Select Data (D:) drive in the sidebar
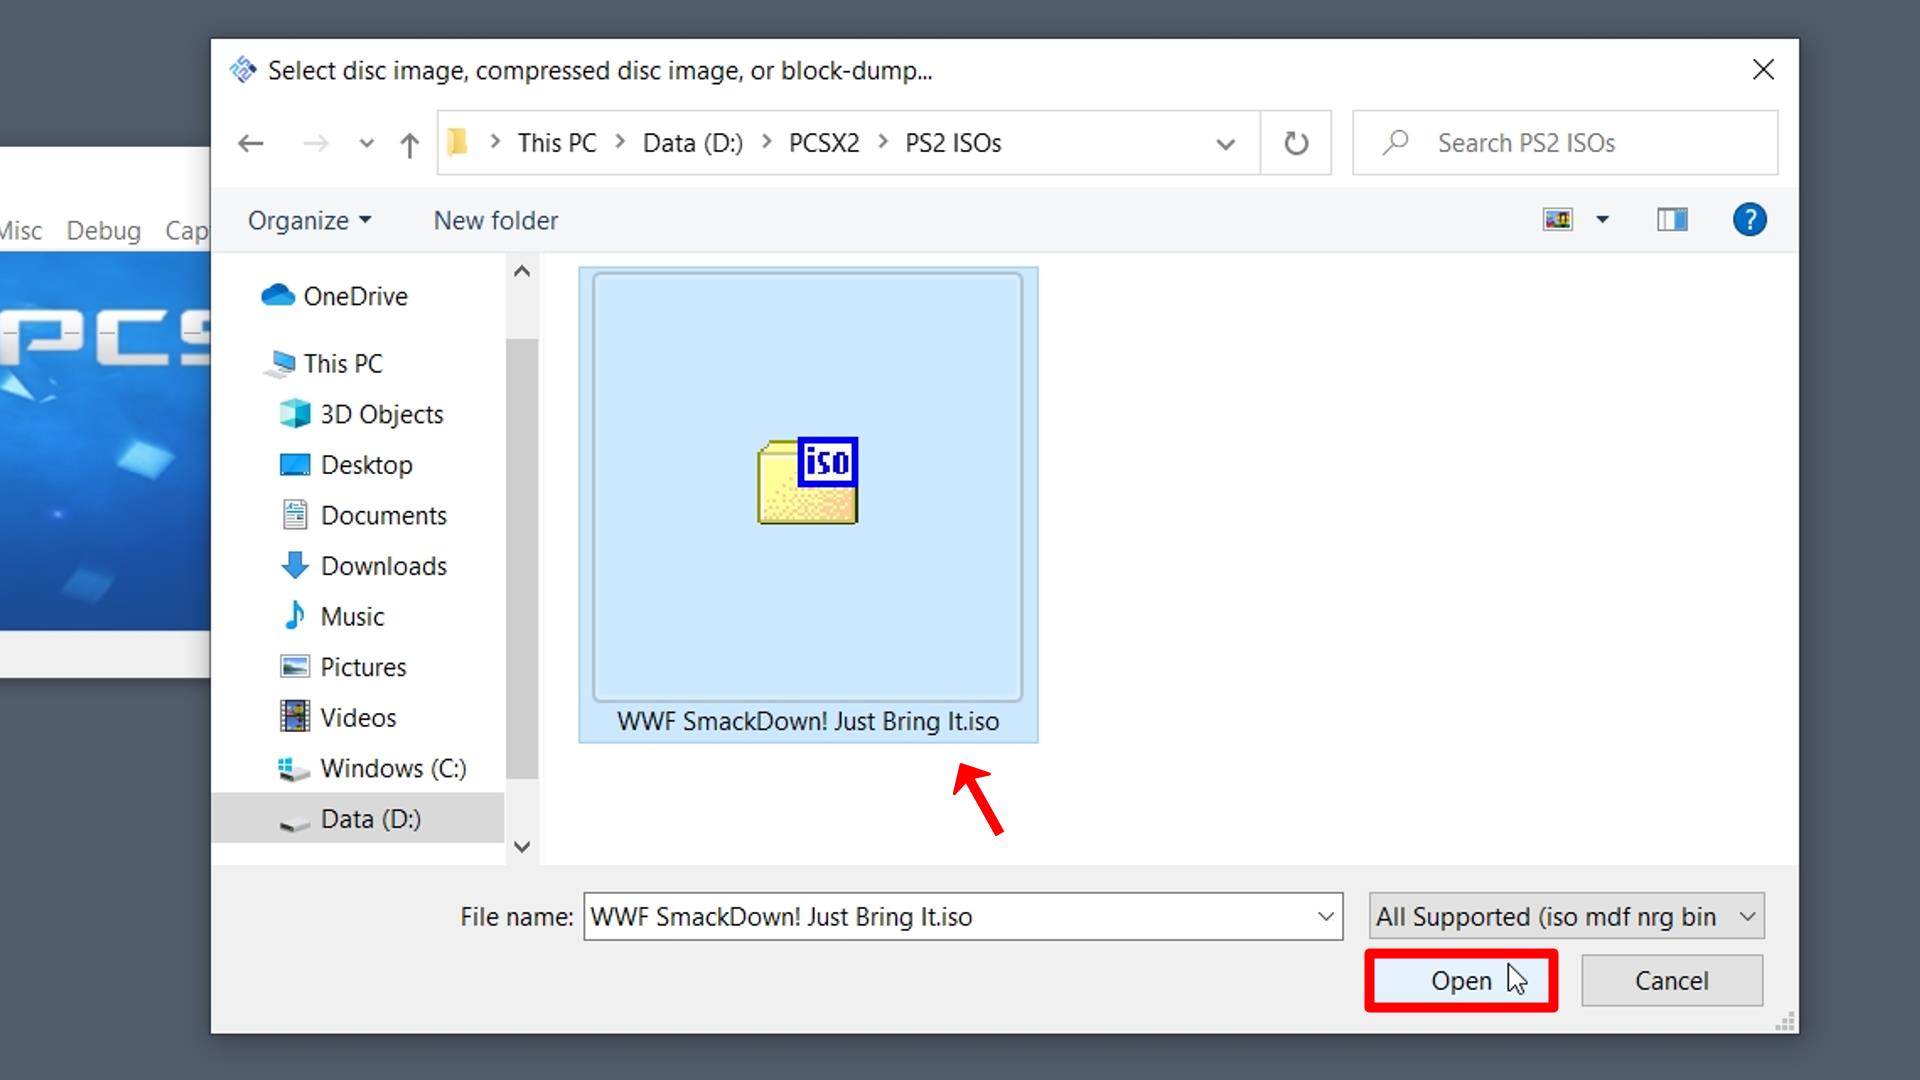Viewport: 1920px width, 1080px height. 357,819
